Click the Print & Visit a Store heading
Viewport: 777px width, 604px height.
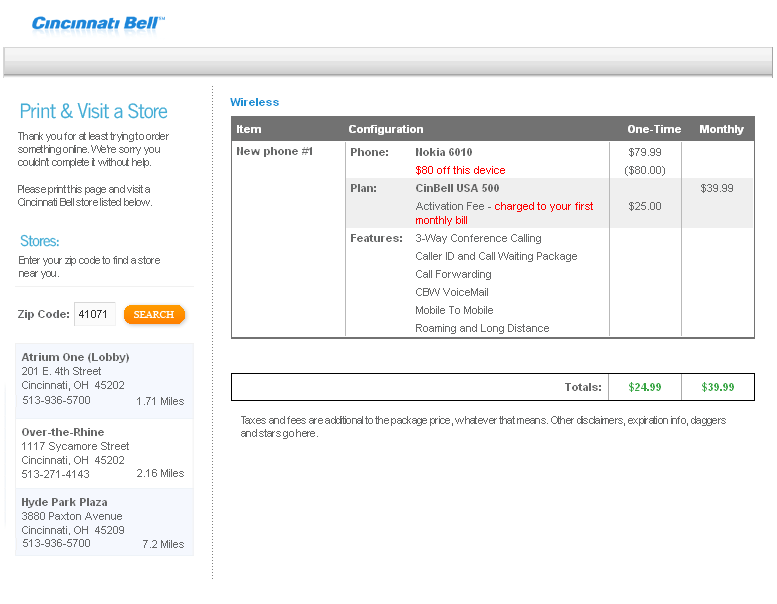click(94, 111)
